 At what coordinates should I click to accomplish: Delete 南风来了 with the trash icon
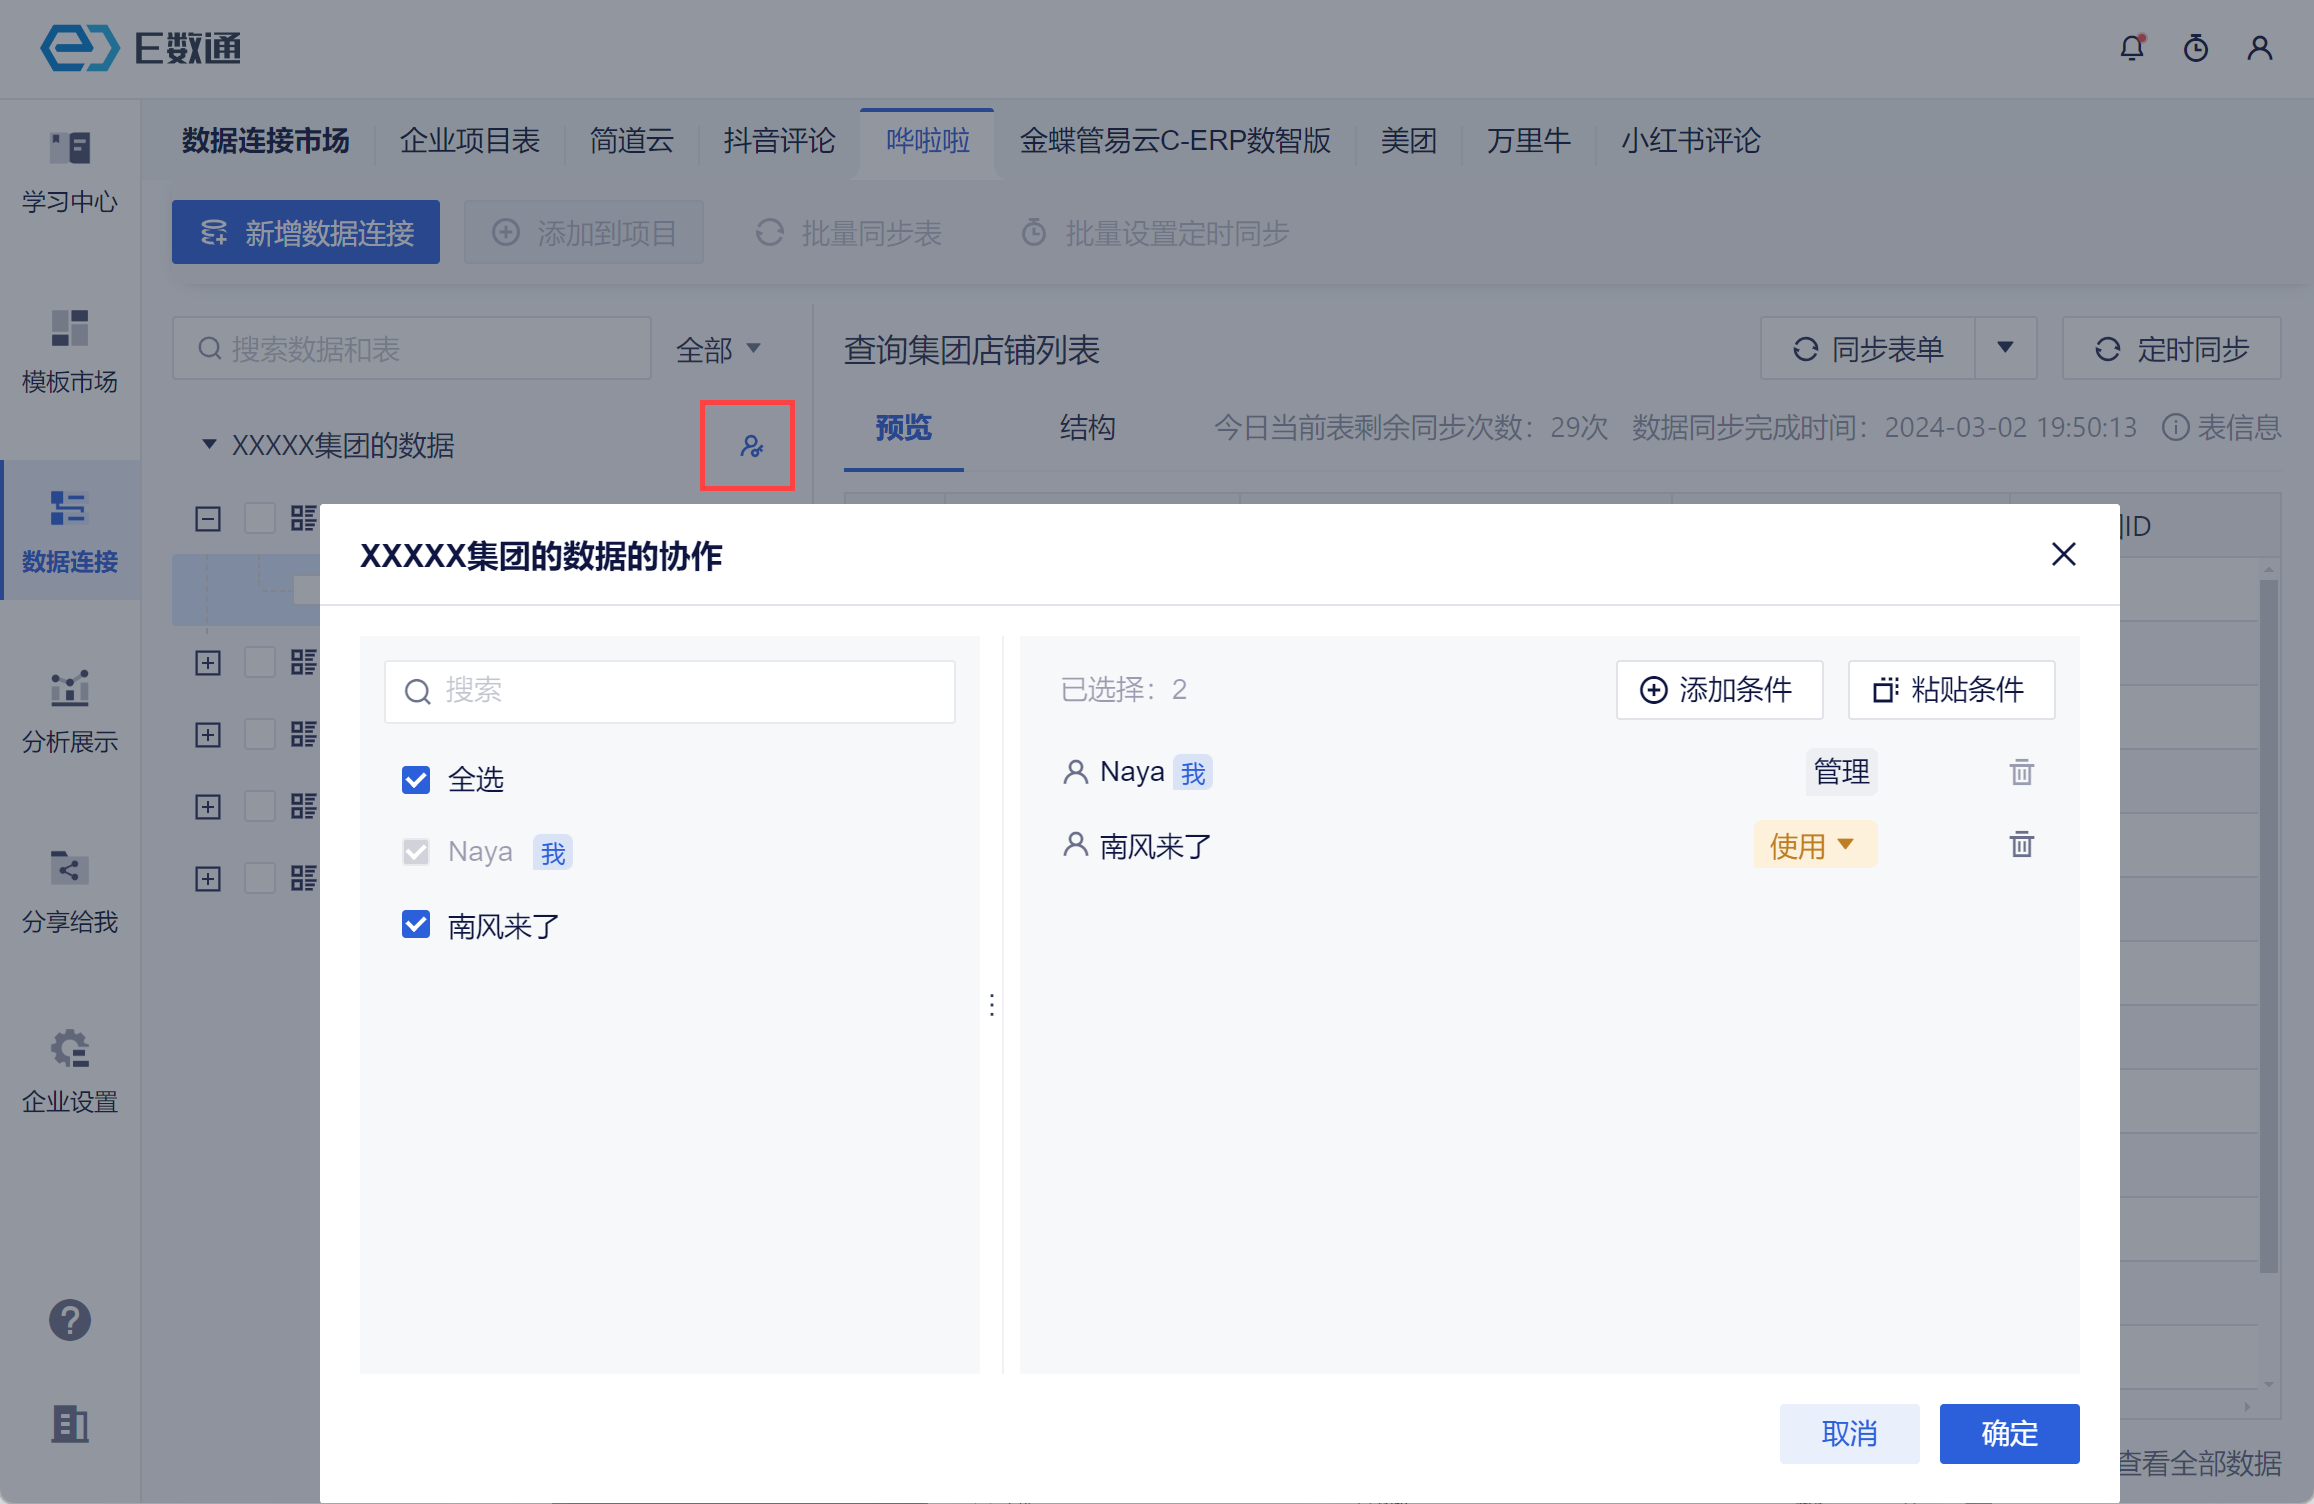click(2021, 845)
